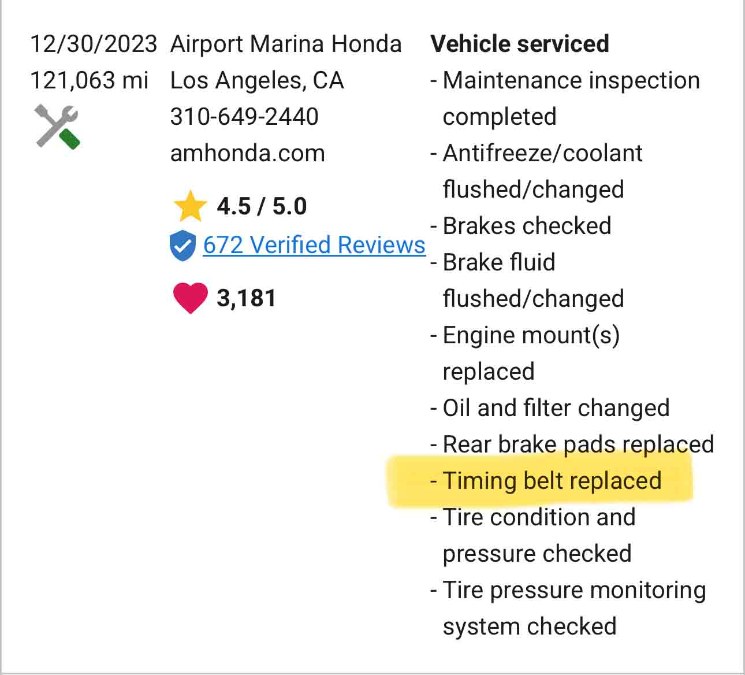Image resolution: width=745 pixels, height=675 pixels.
Task: Click the highlighted Timing belt replaced entry
Action: coord(546,481)
